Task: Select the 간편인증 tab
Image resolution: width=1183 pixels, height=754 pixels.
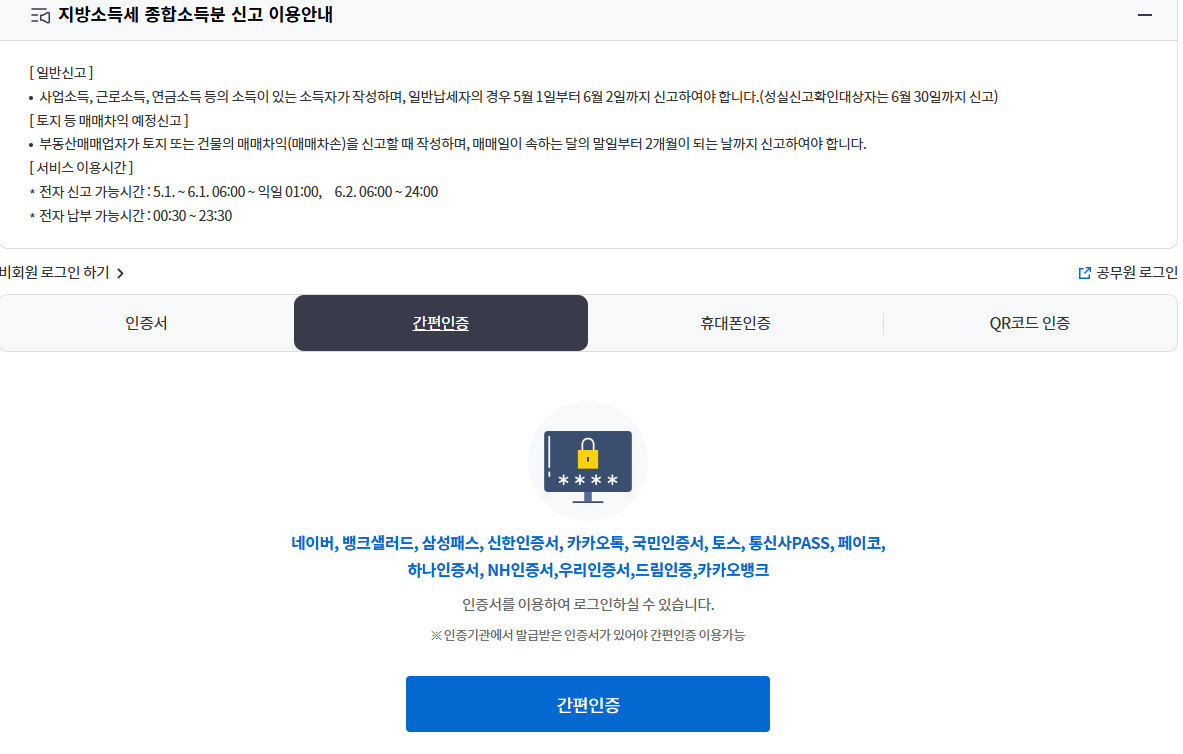Action: [441, 323]
